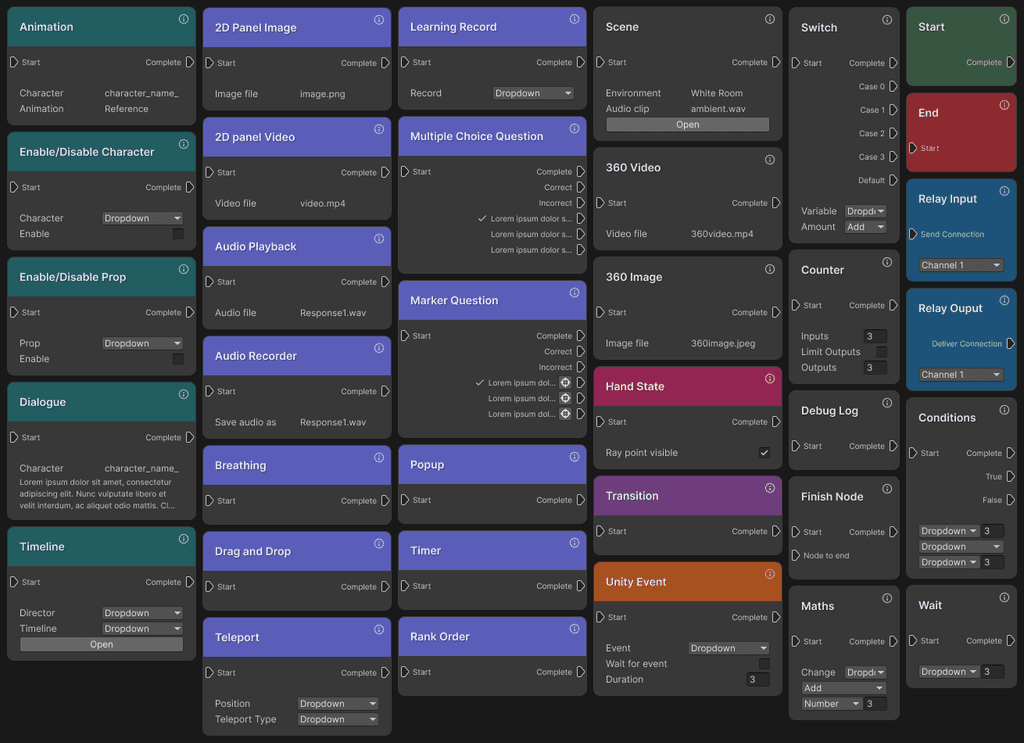Open info icon on End node
The image size is (1024, 743).
[x=1004, y=105]
